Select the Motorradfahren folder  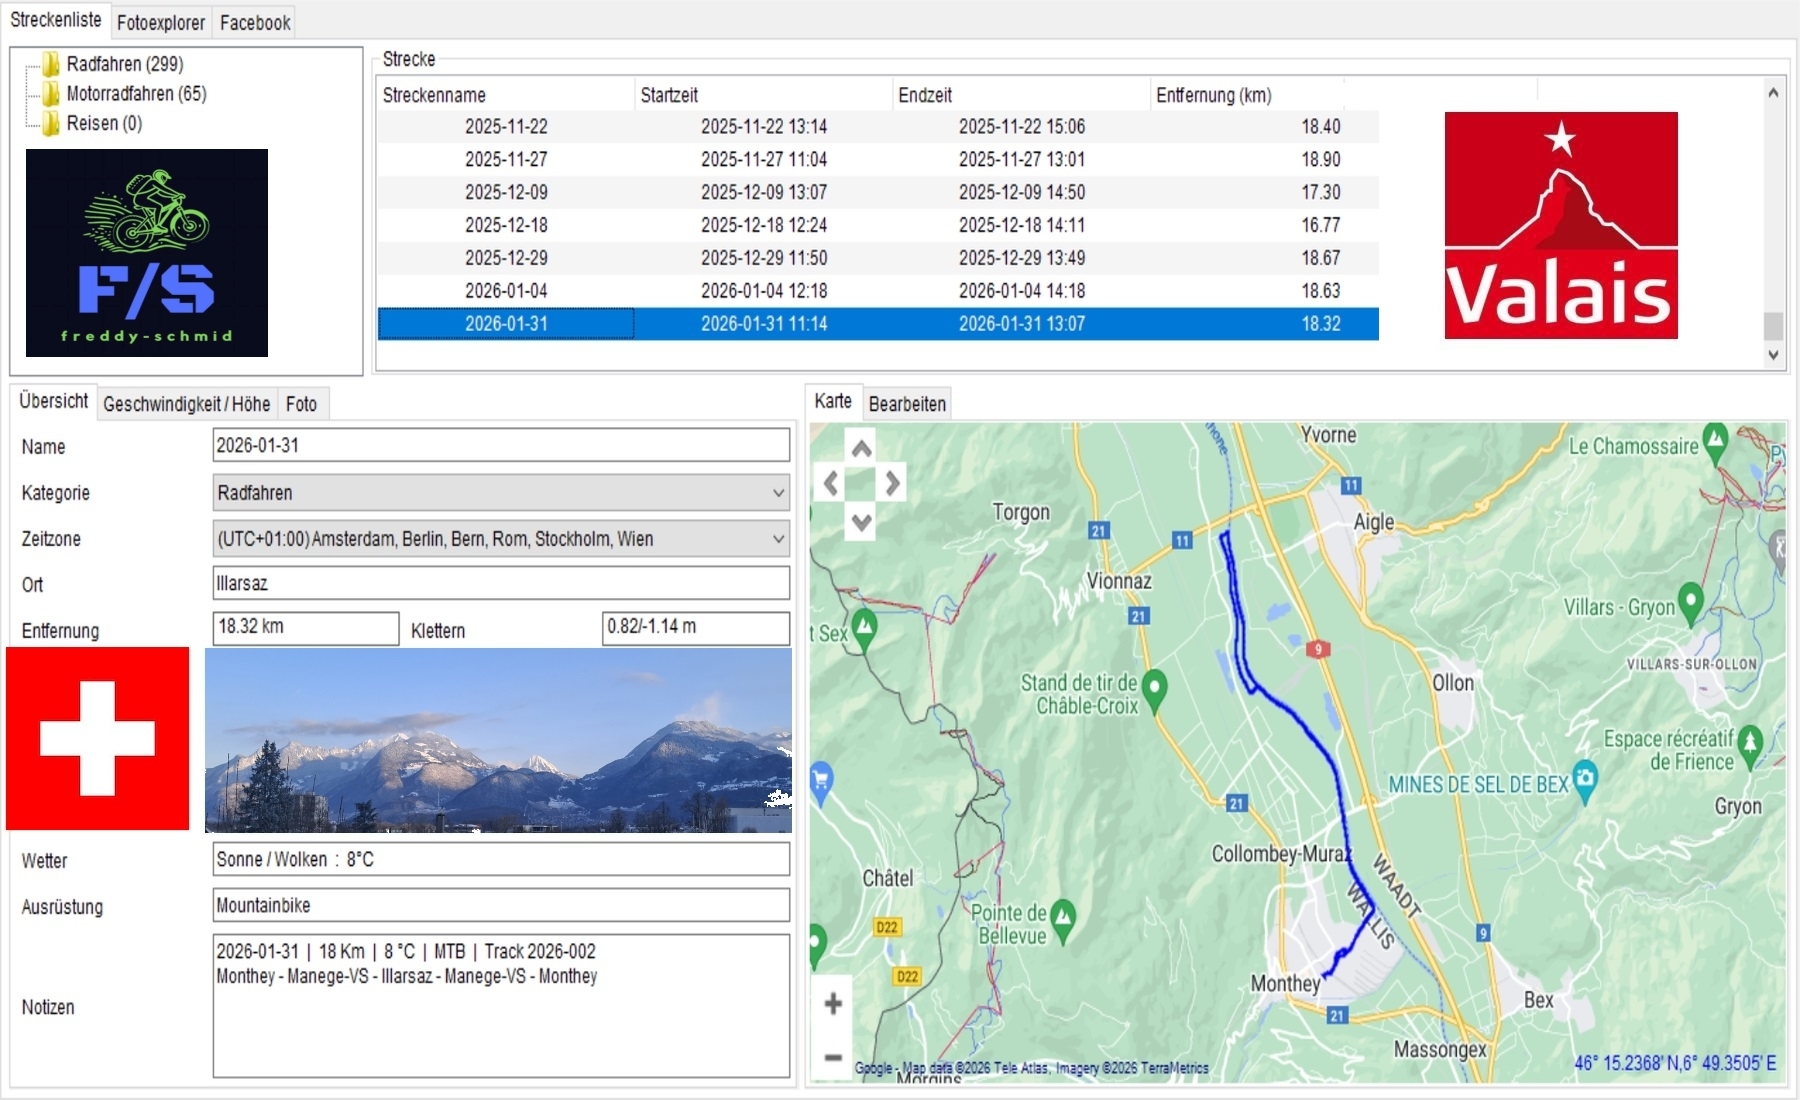click(x=136, y=94)
